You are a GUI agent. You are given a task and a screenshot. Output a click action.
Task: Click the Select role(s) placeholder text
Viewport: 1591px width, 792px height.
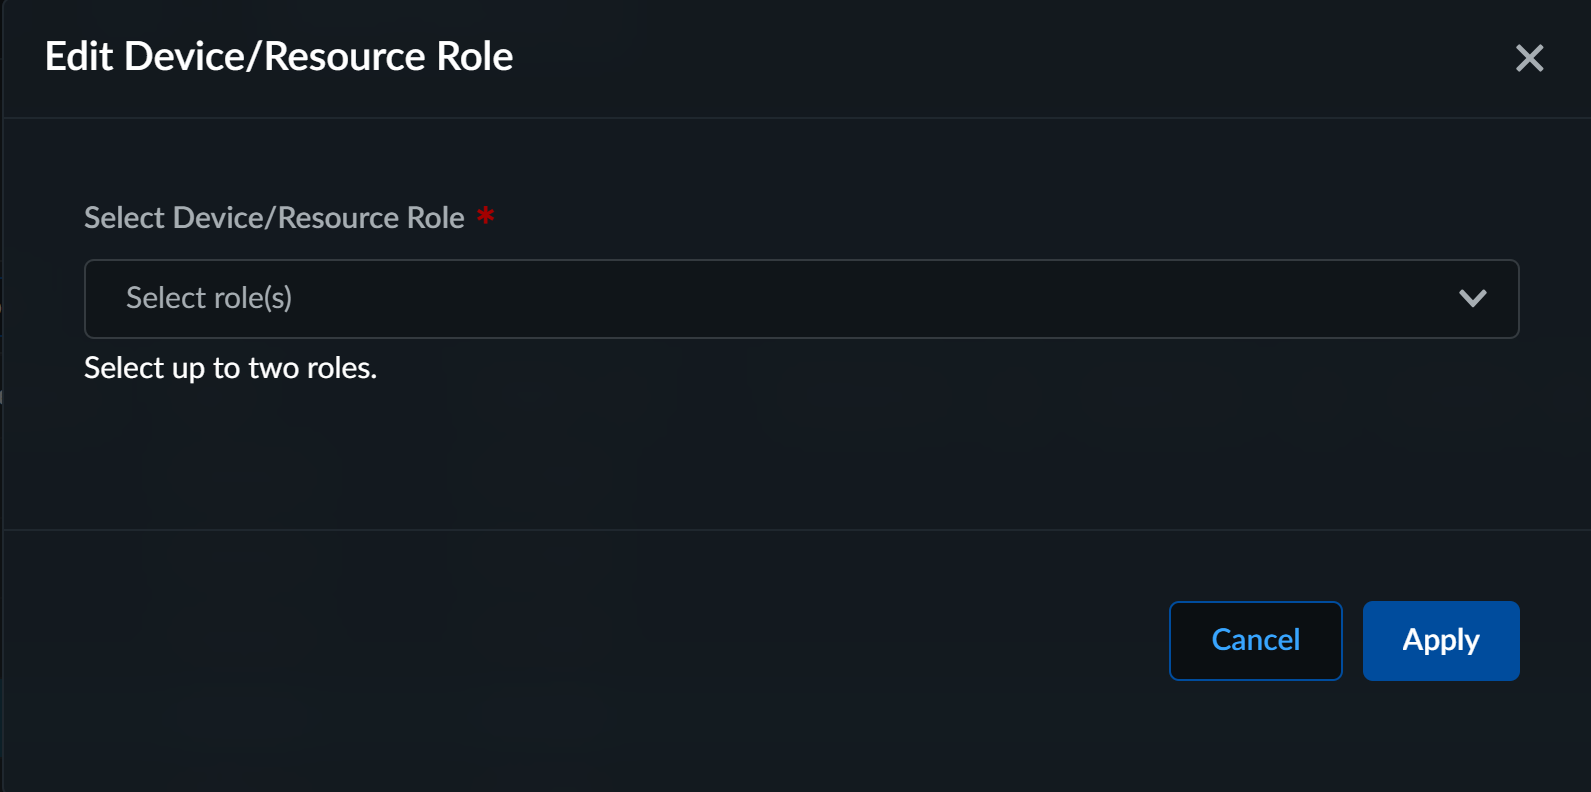[x=209, y=298]
